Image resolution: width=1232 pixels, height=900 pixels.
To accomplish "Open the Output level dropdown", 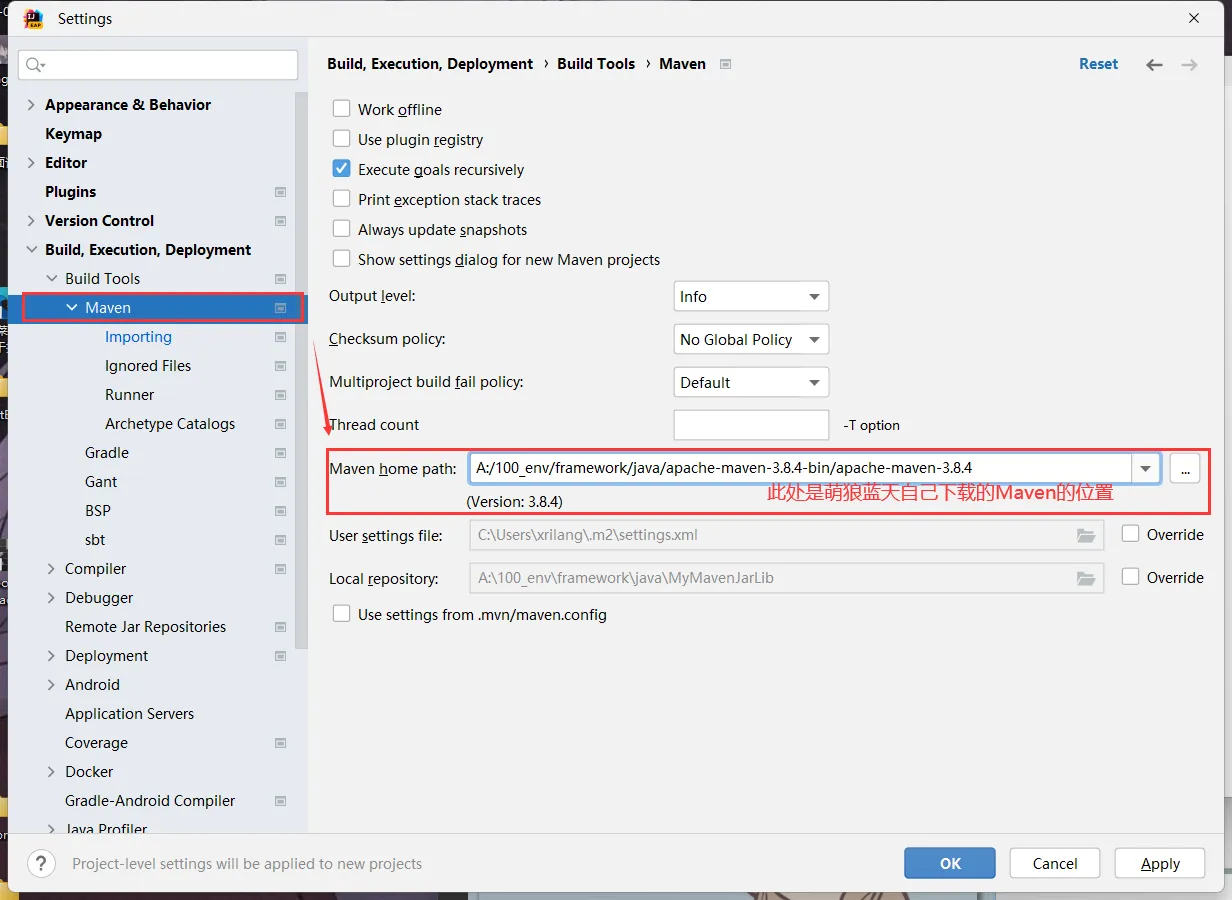I will (x=751, y=297).
